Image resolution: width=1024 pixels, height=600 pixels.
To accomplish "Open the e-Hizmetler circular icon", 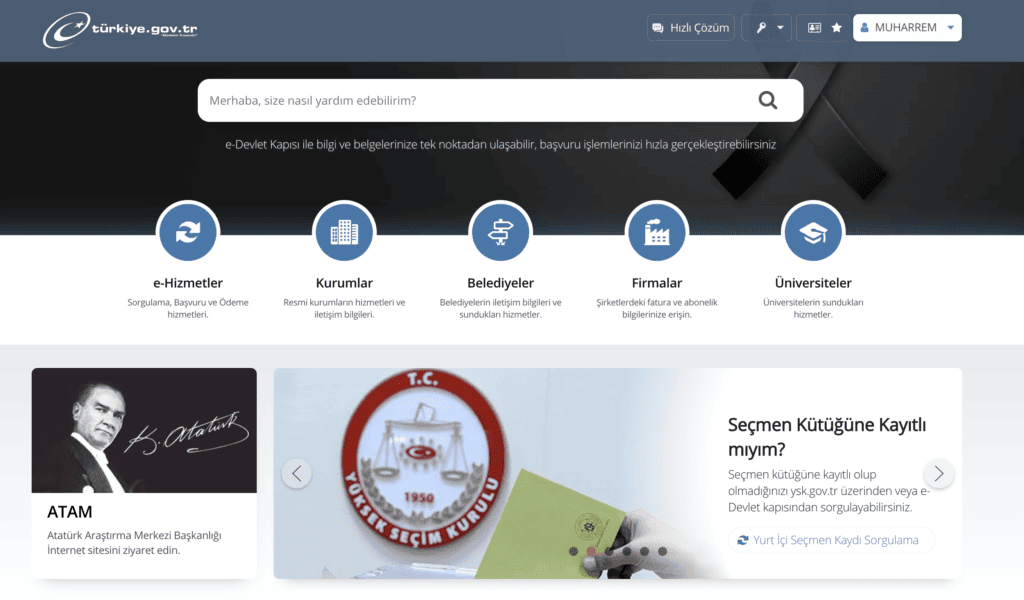I will tap(187, 232).
